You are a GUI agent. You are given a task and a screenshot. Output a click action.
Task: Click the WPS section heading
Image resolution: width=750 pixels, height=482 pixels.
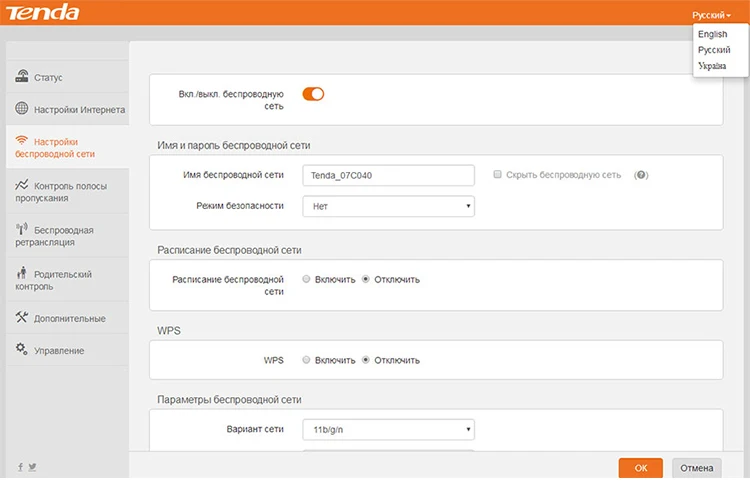169,330
